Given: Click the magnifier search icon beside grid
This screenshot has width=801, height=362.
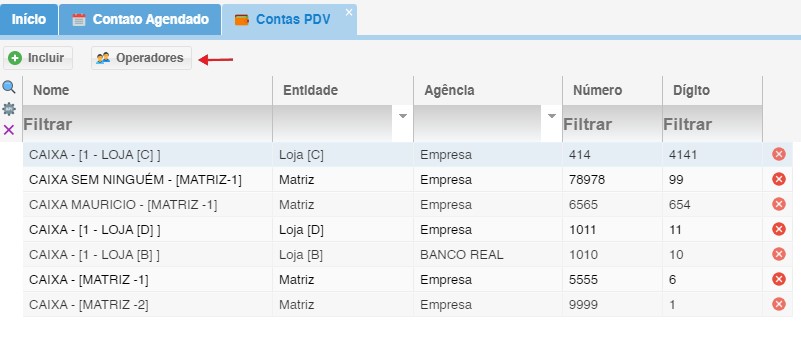Looking at the screenshot, I should (x=9, y=87).
